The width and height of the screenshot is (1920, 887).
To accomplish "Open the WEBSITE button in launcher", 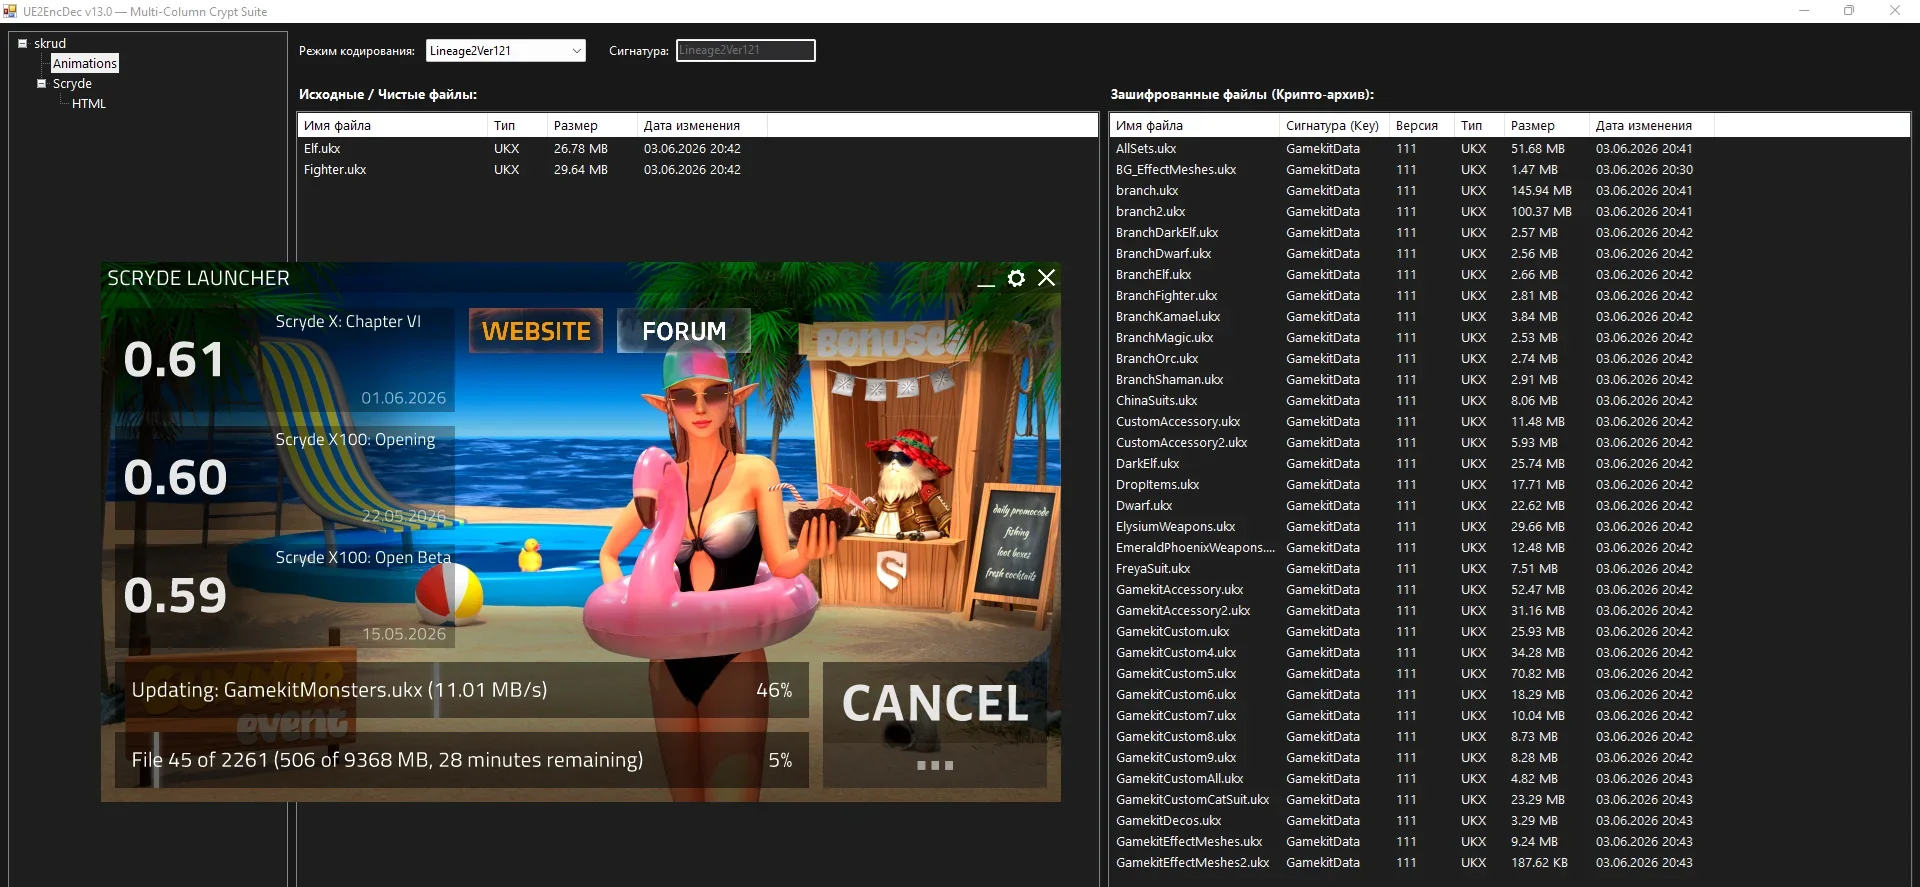I will pyautogui.click(x=536, y=331).
